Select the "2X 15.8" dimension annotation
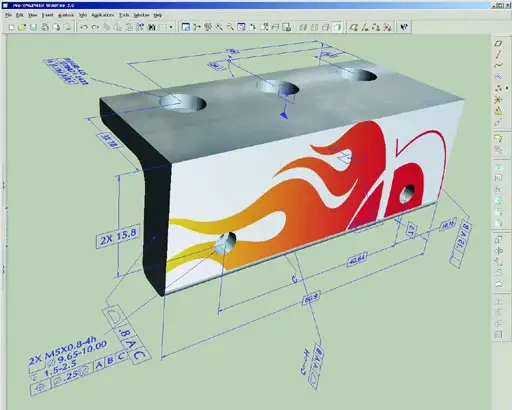Screen dimensions: 512x410 pyautogui.click(x=118, y=236)
